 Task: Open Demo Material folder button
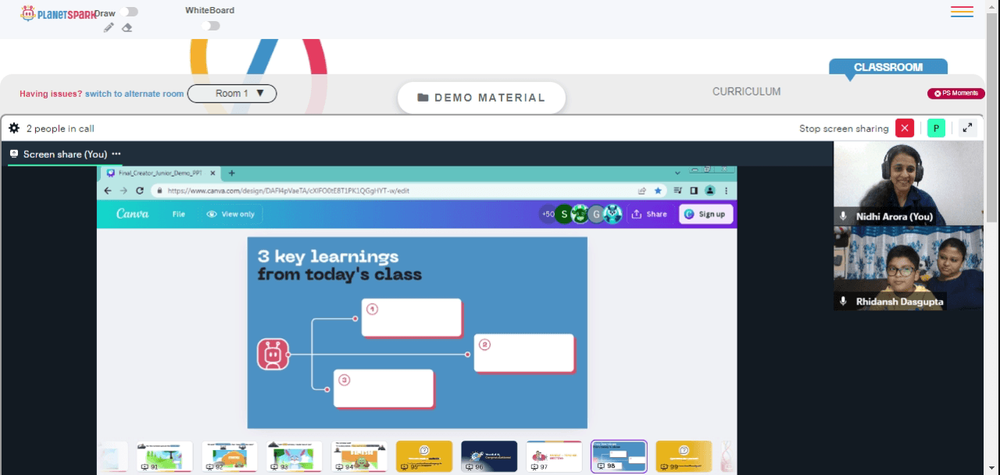point(482,98)
